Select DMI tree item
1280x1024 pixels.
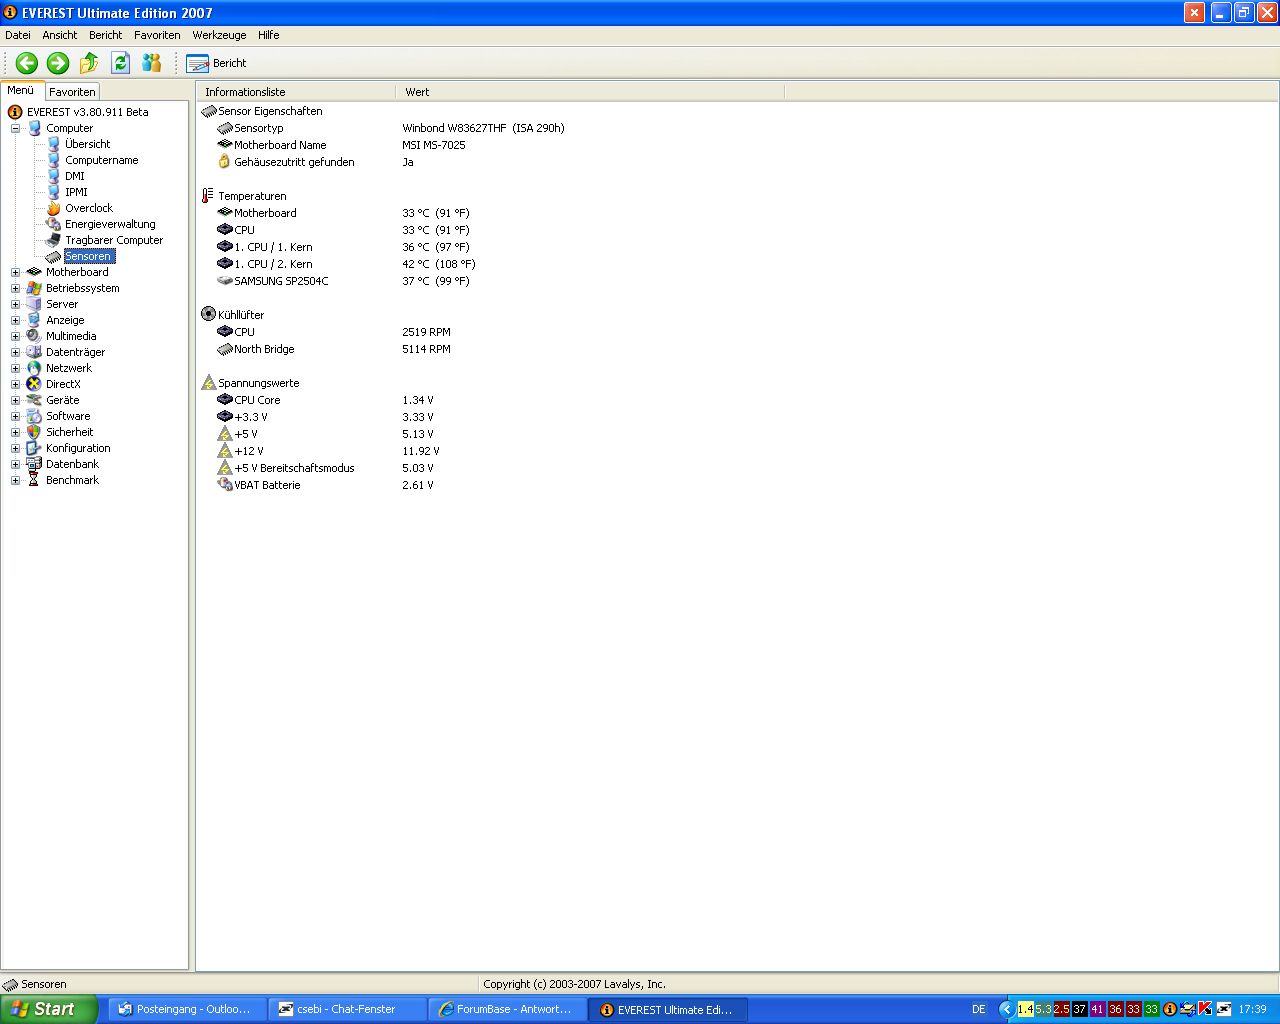coord(75,176)
